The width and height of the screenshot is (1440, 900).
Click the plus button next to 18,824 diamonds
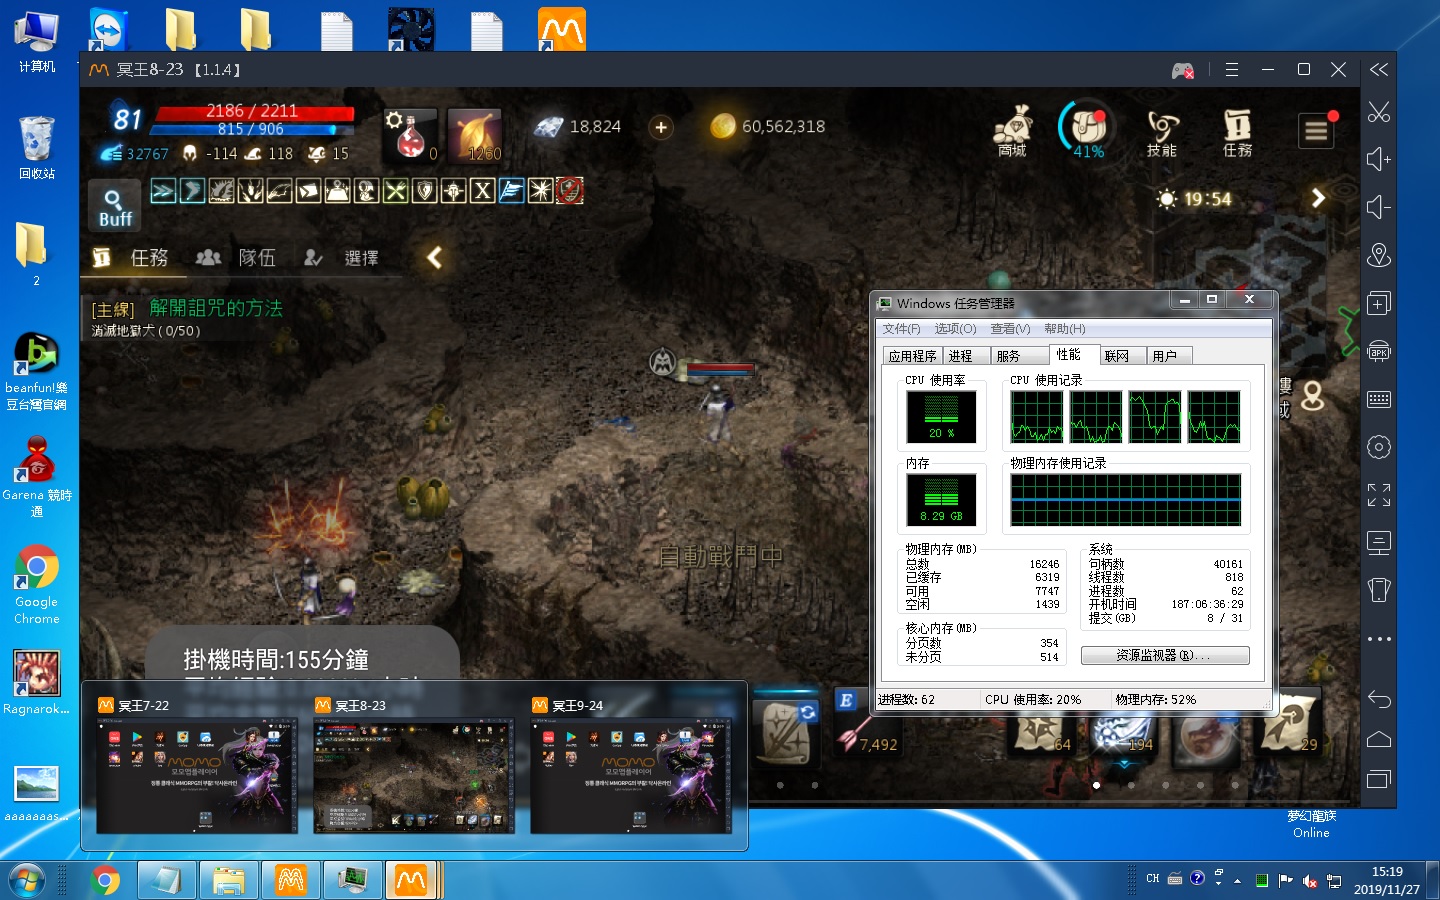point(661,127)
